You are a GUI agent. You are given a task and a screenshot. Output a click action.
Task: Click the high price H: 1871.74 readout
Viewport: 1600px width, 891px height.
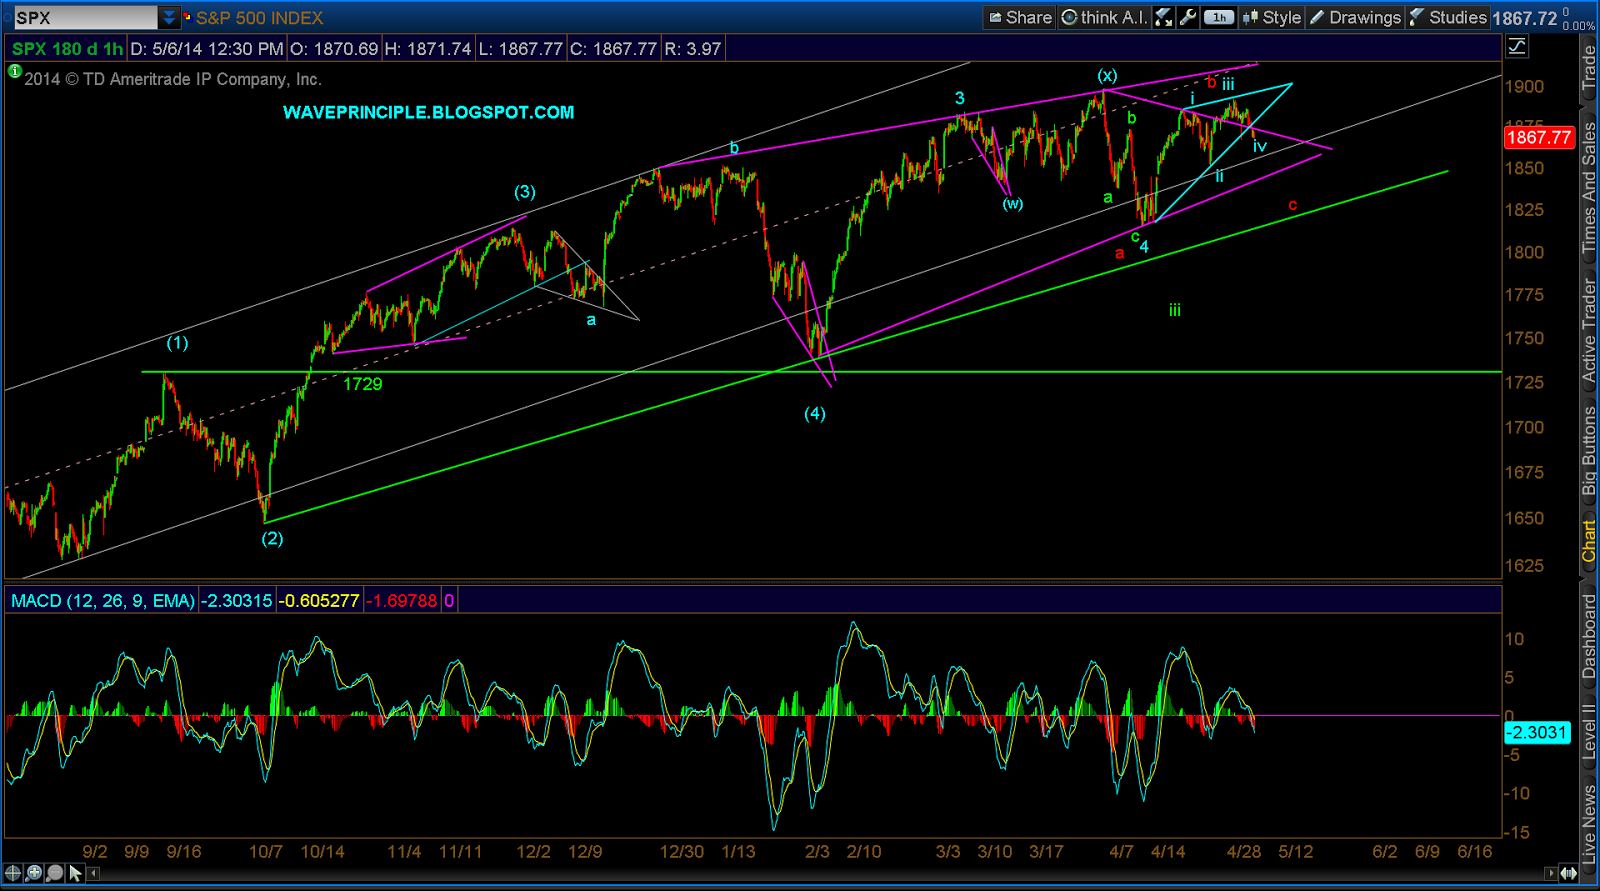[x=427, y=48]
